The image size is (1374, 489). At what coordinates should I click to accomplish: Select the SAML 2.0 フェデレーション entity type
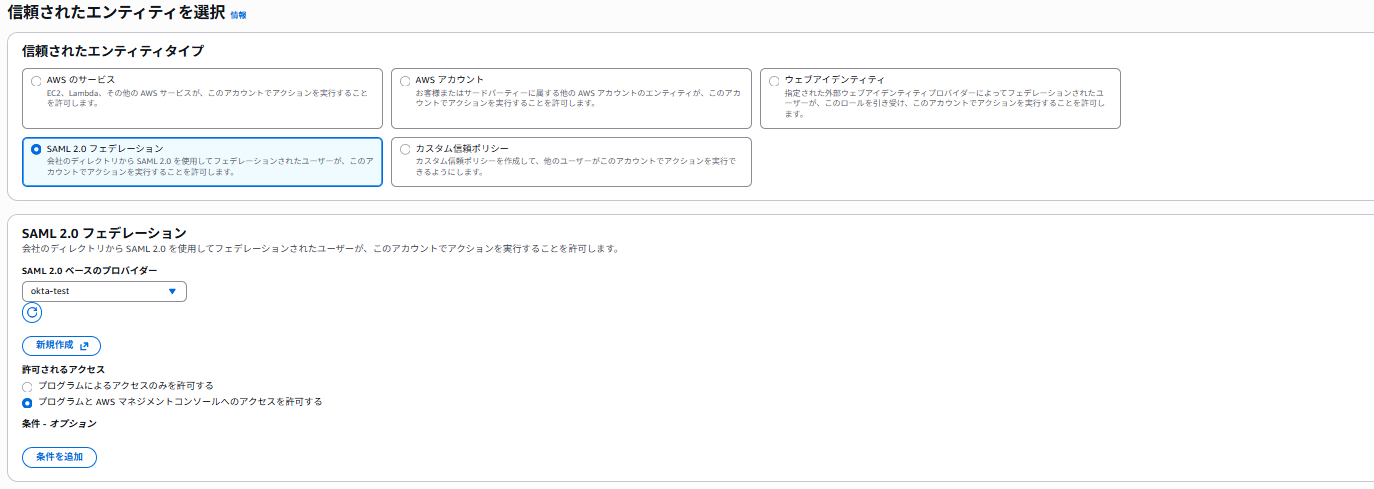pyautogui.click(x=37, y=150)
